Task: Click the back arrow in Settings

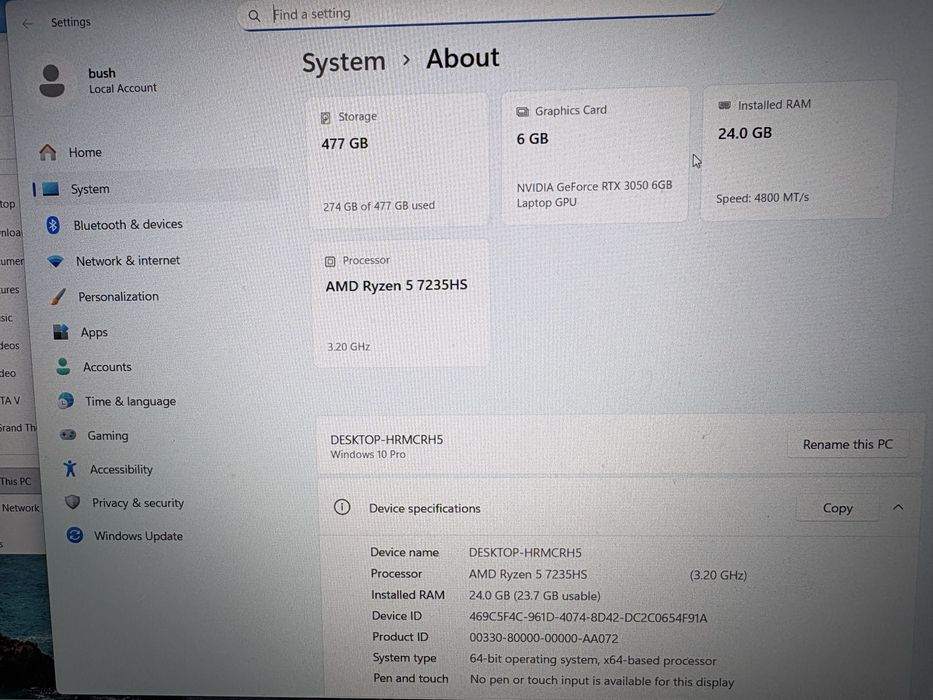Action: pos(27,23)
